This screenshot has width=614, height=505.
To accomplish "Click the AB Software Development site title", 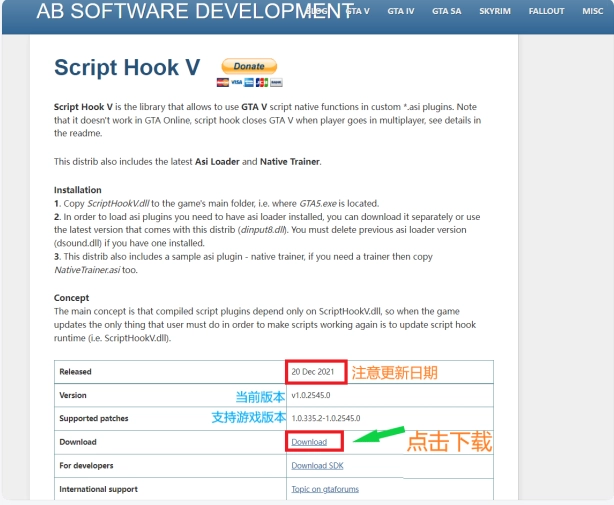I will [x=195, y=12].
